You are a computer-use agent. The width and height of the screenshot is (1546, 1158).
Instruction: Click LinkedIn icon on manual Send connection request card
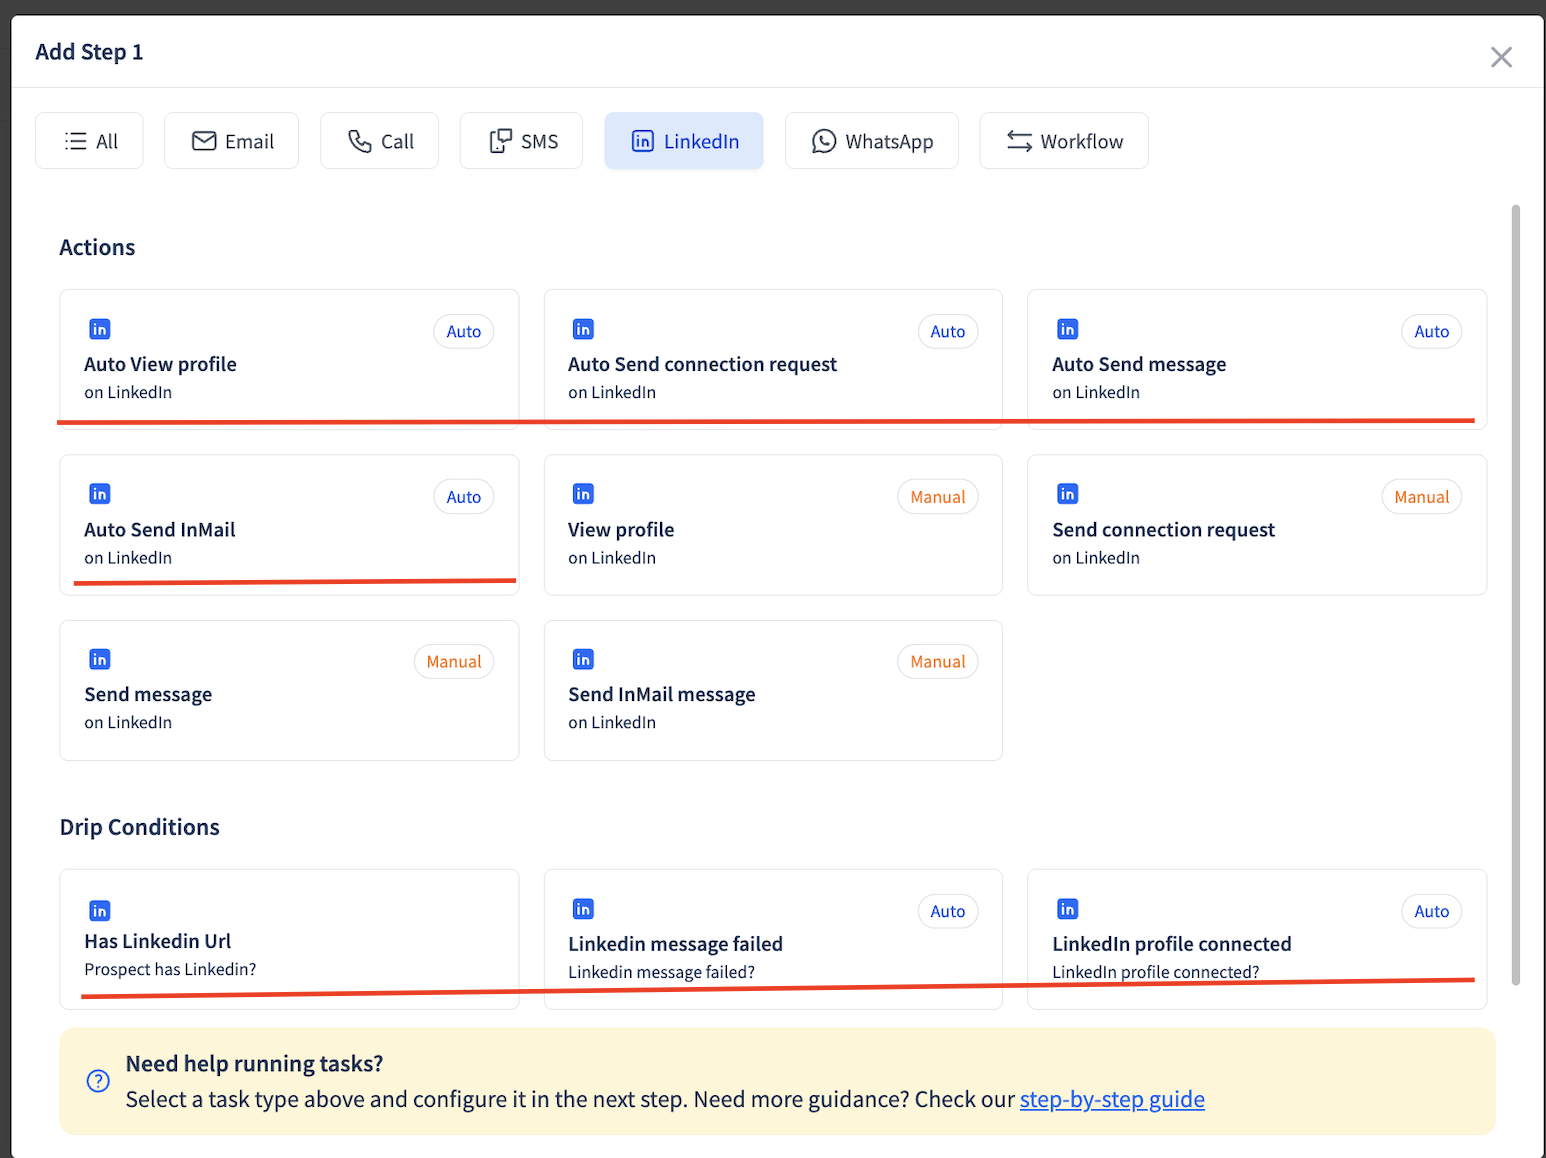pyautogui.click(x=1067, y=494)
